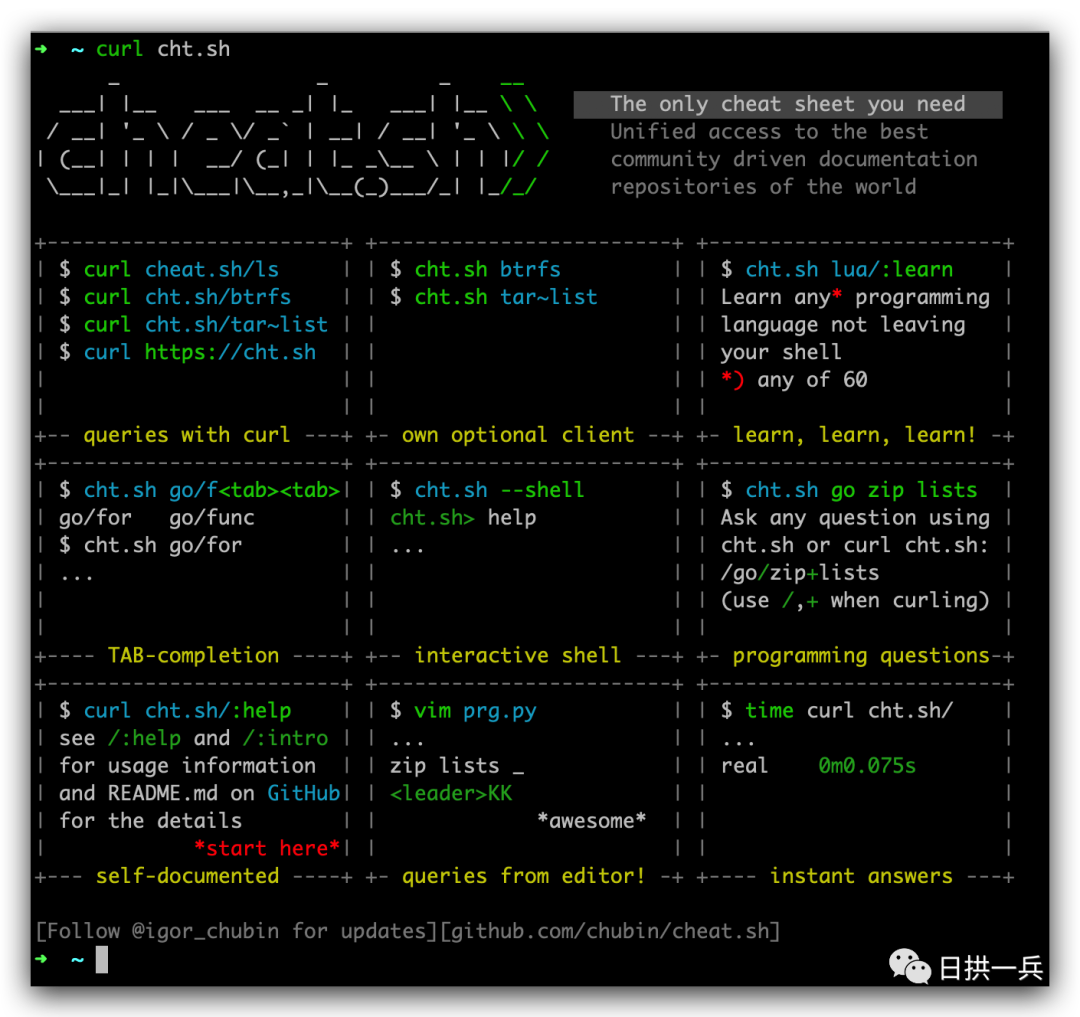Click the 'curl cht.sh/btrfs' command
This screenshot has height=1017, width=1080.
coord(187,297)
